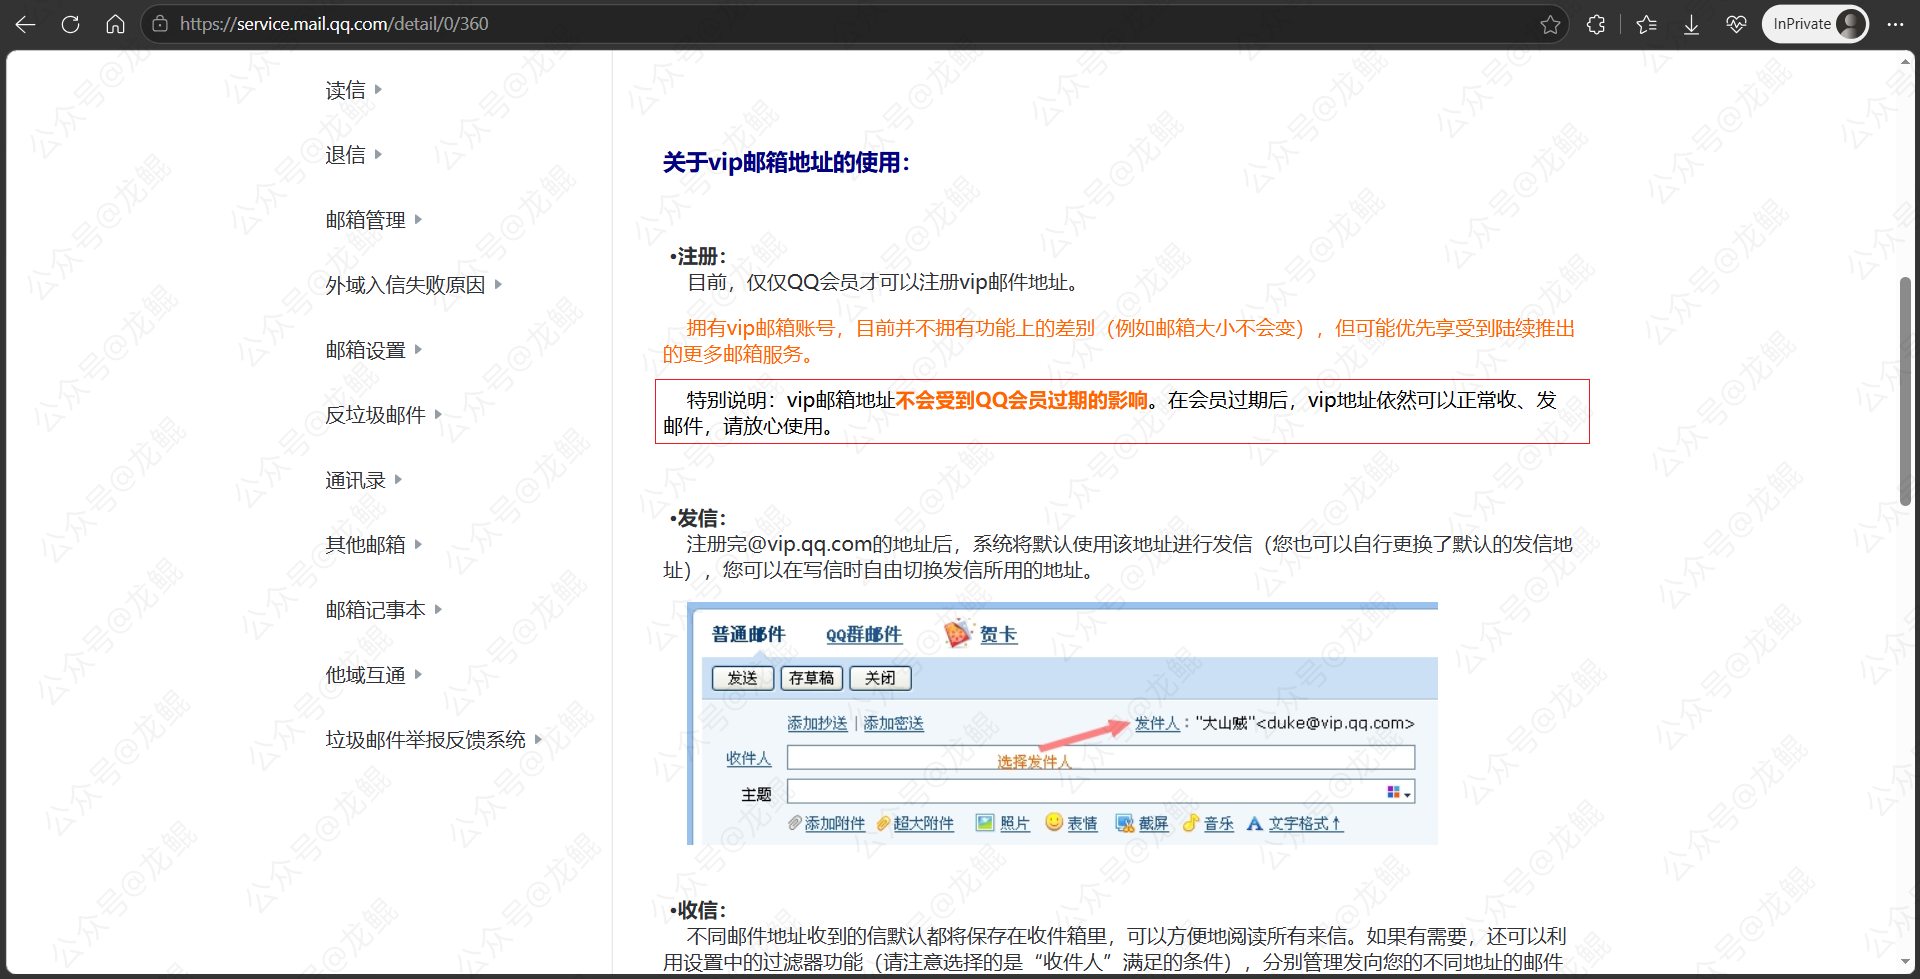View site information lock icon
The height and width of the screenshot is (979, 1920).
coord(160,24)
